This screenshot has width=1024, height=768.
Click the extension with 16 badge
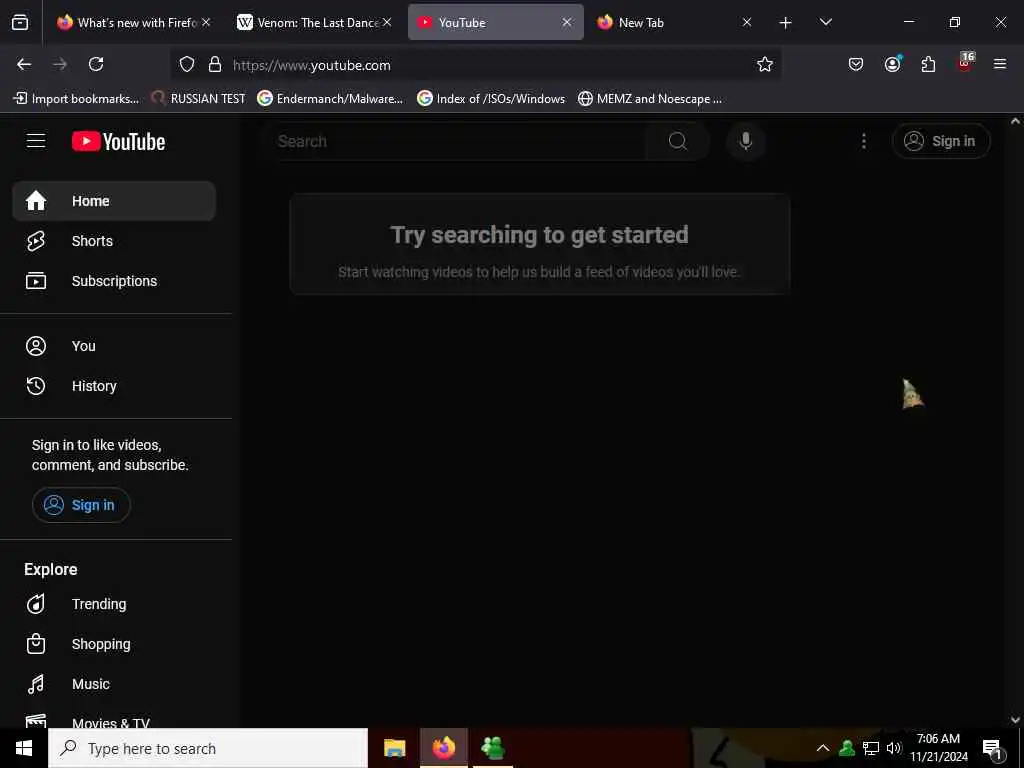(965, 63)
